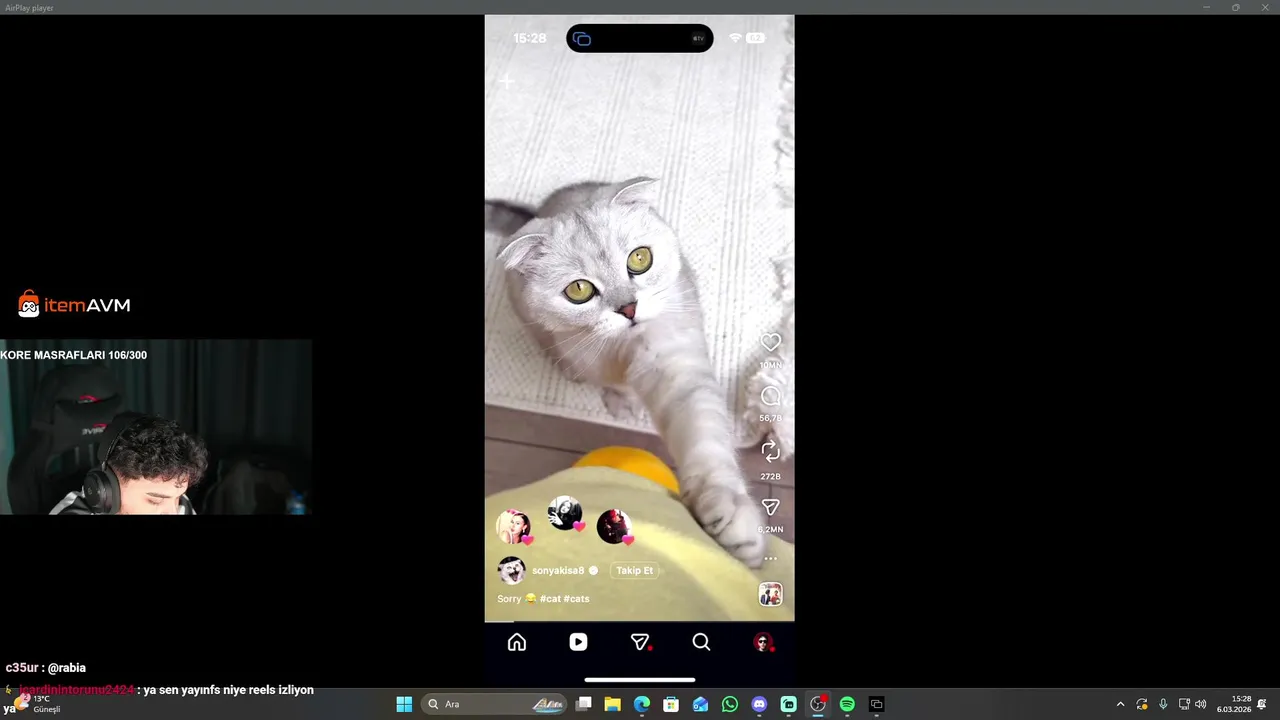Screen dimensions: 1280x720
Task: Switch to Reels tab in bottom bar
Action: [x=578, y=642]
